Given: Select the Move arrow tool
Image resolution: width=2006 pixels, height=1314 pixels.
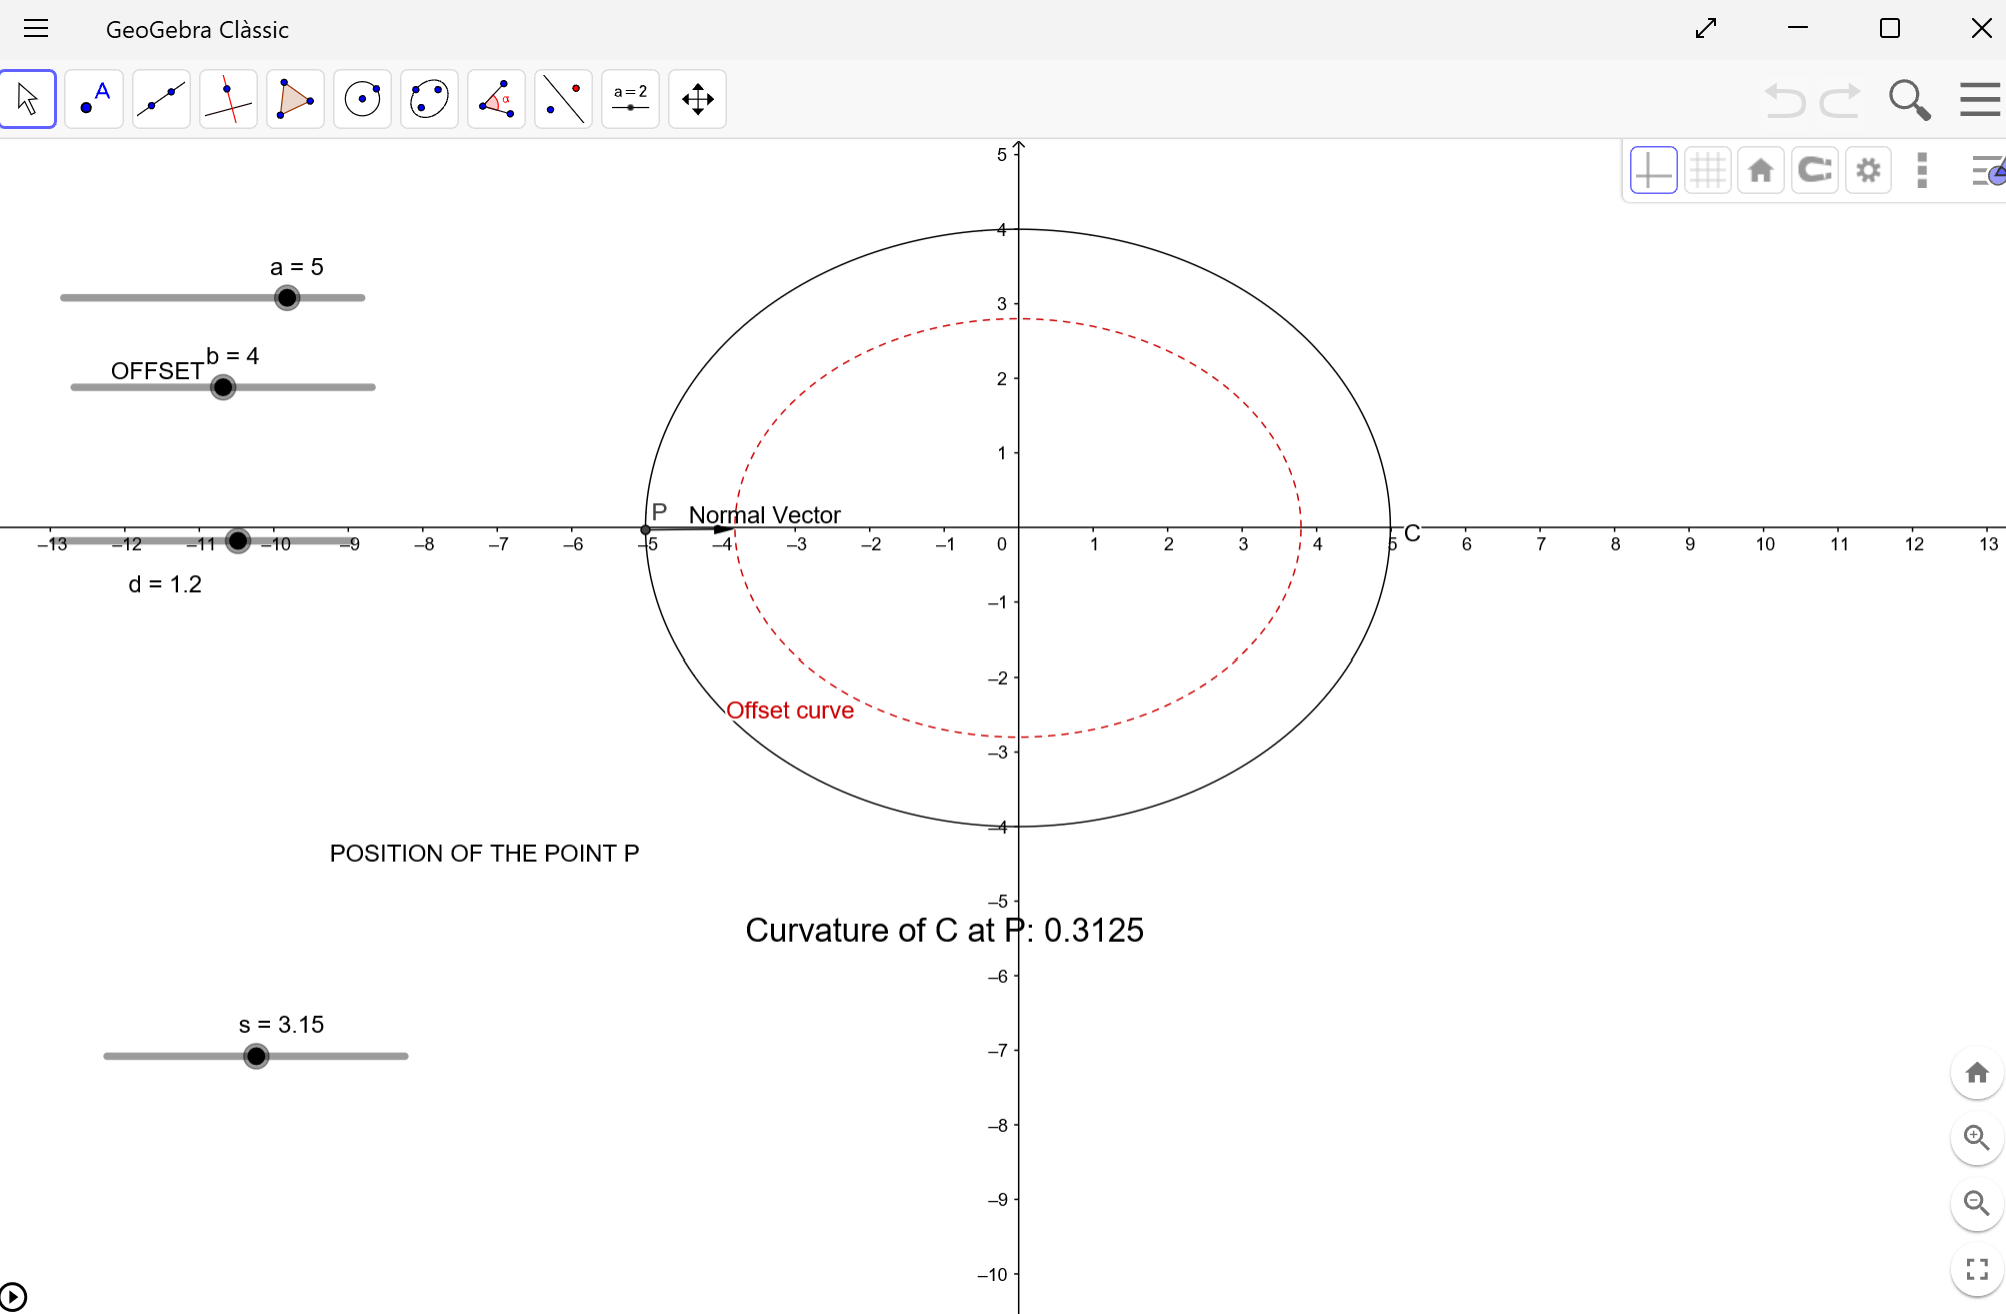Looking at the screenshot, I should pyautogui.click(x=28, y=99).
